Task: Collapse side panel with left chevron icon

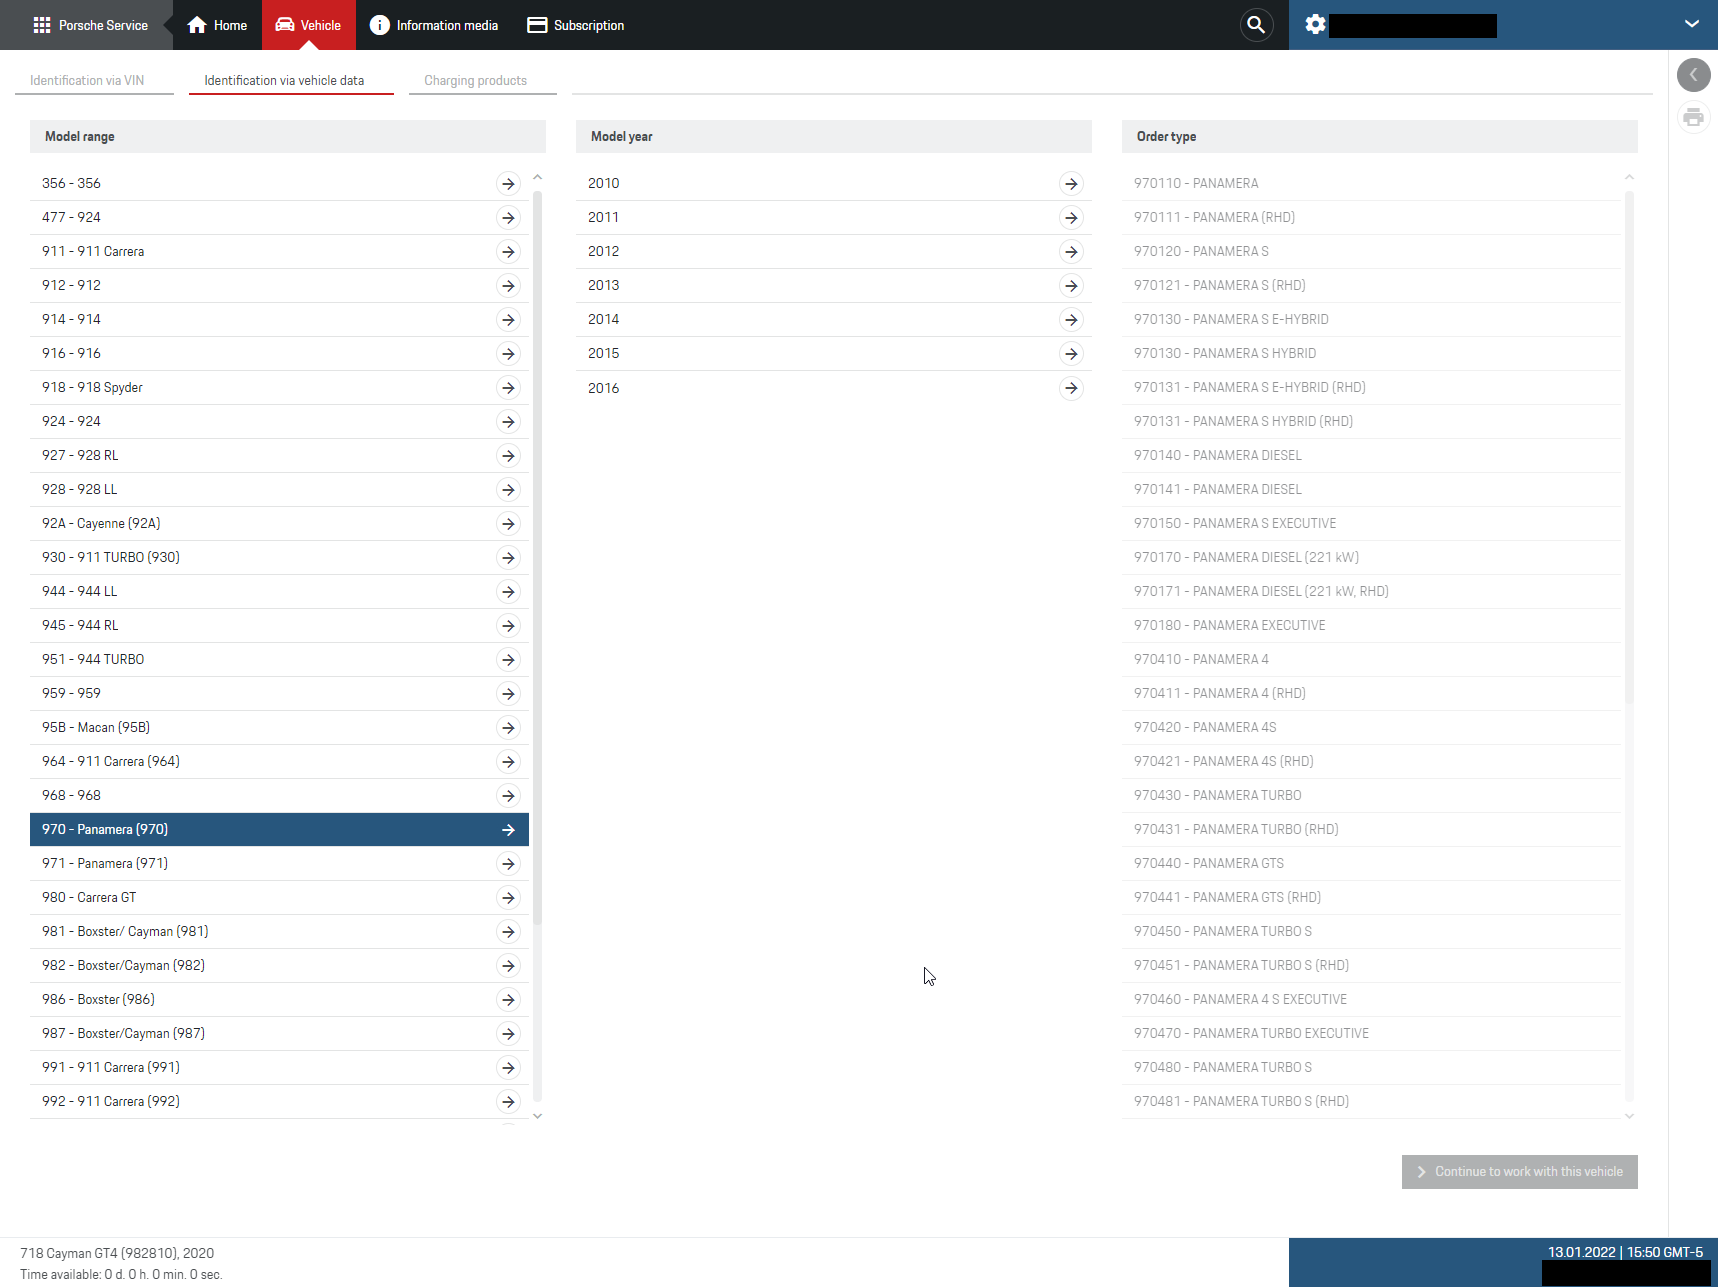Action: (x=1693, y=75)
